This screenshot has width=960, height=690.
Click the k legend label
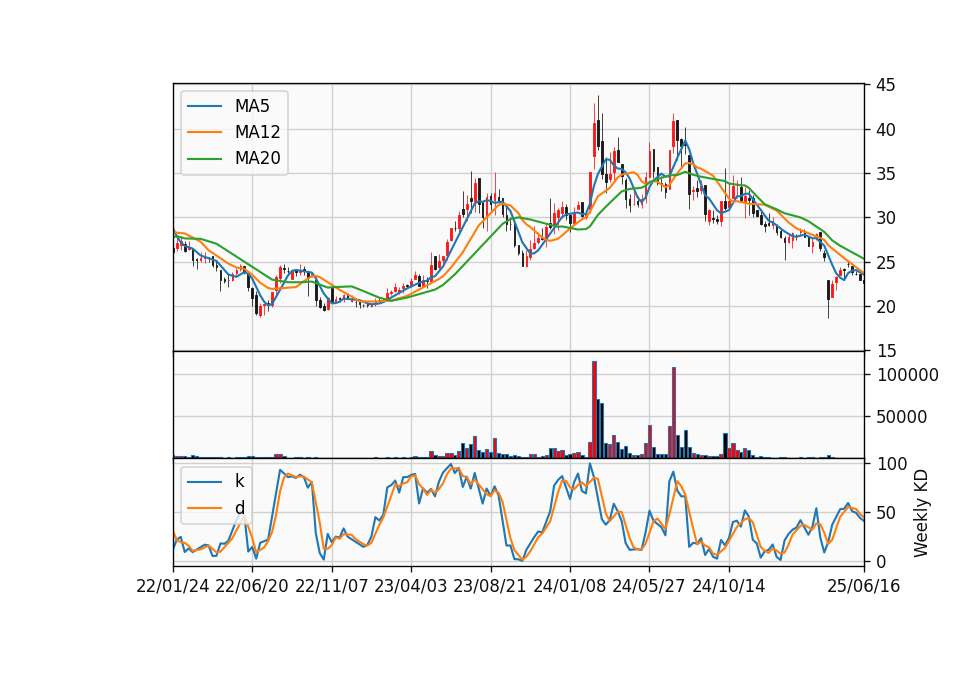point(239,481)
